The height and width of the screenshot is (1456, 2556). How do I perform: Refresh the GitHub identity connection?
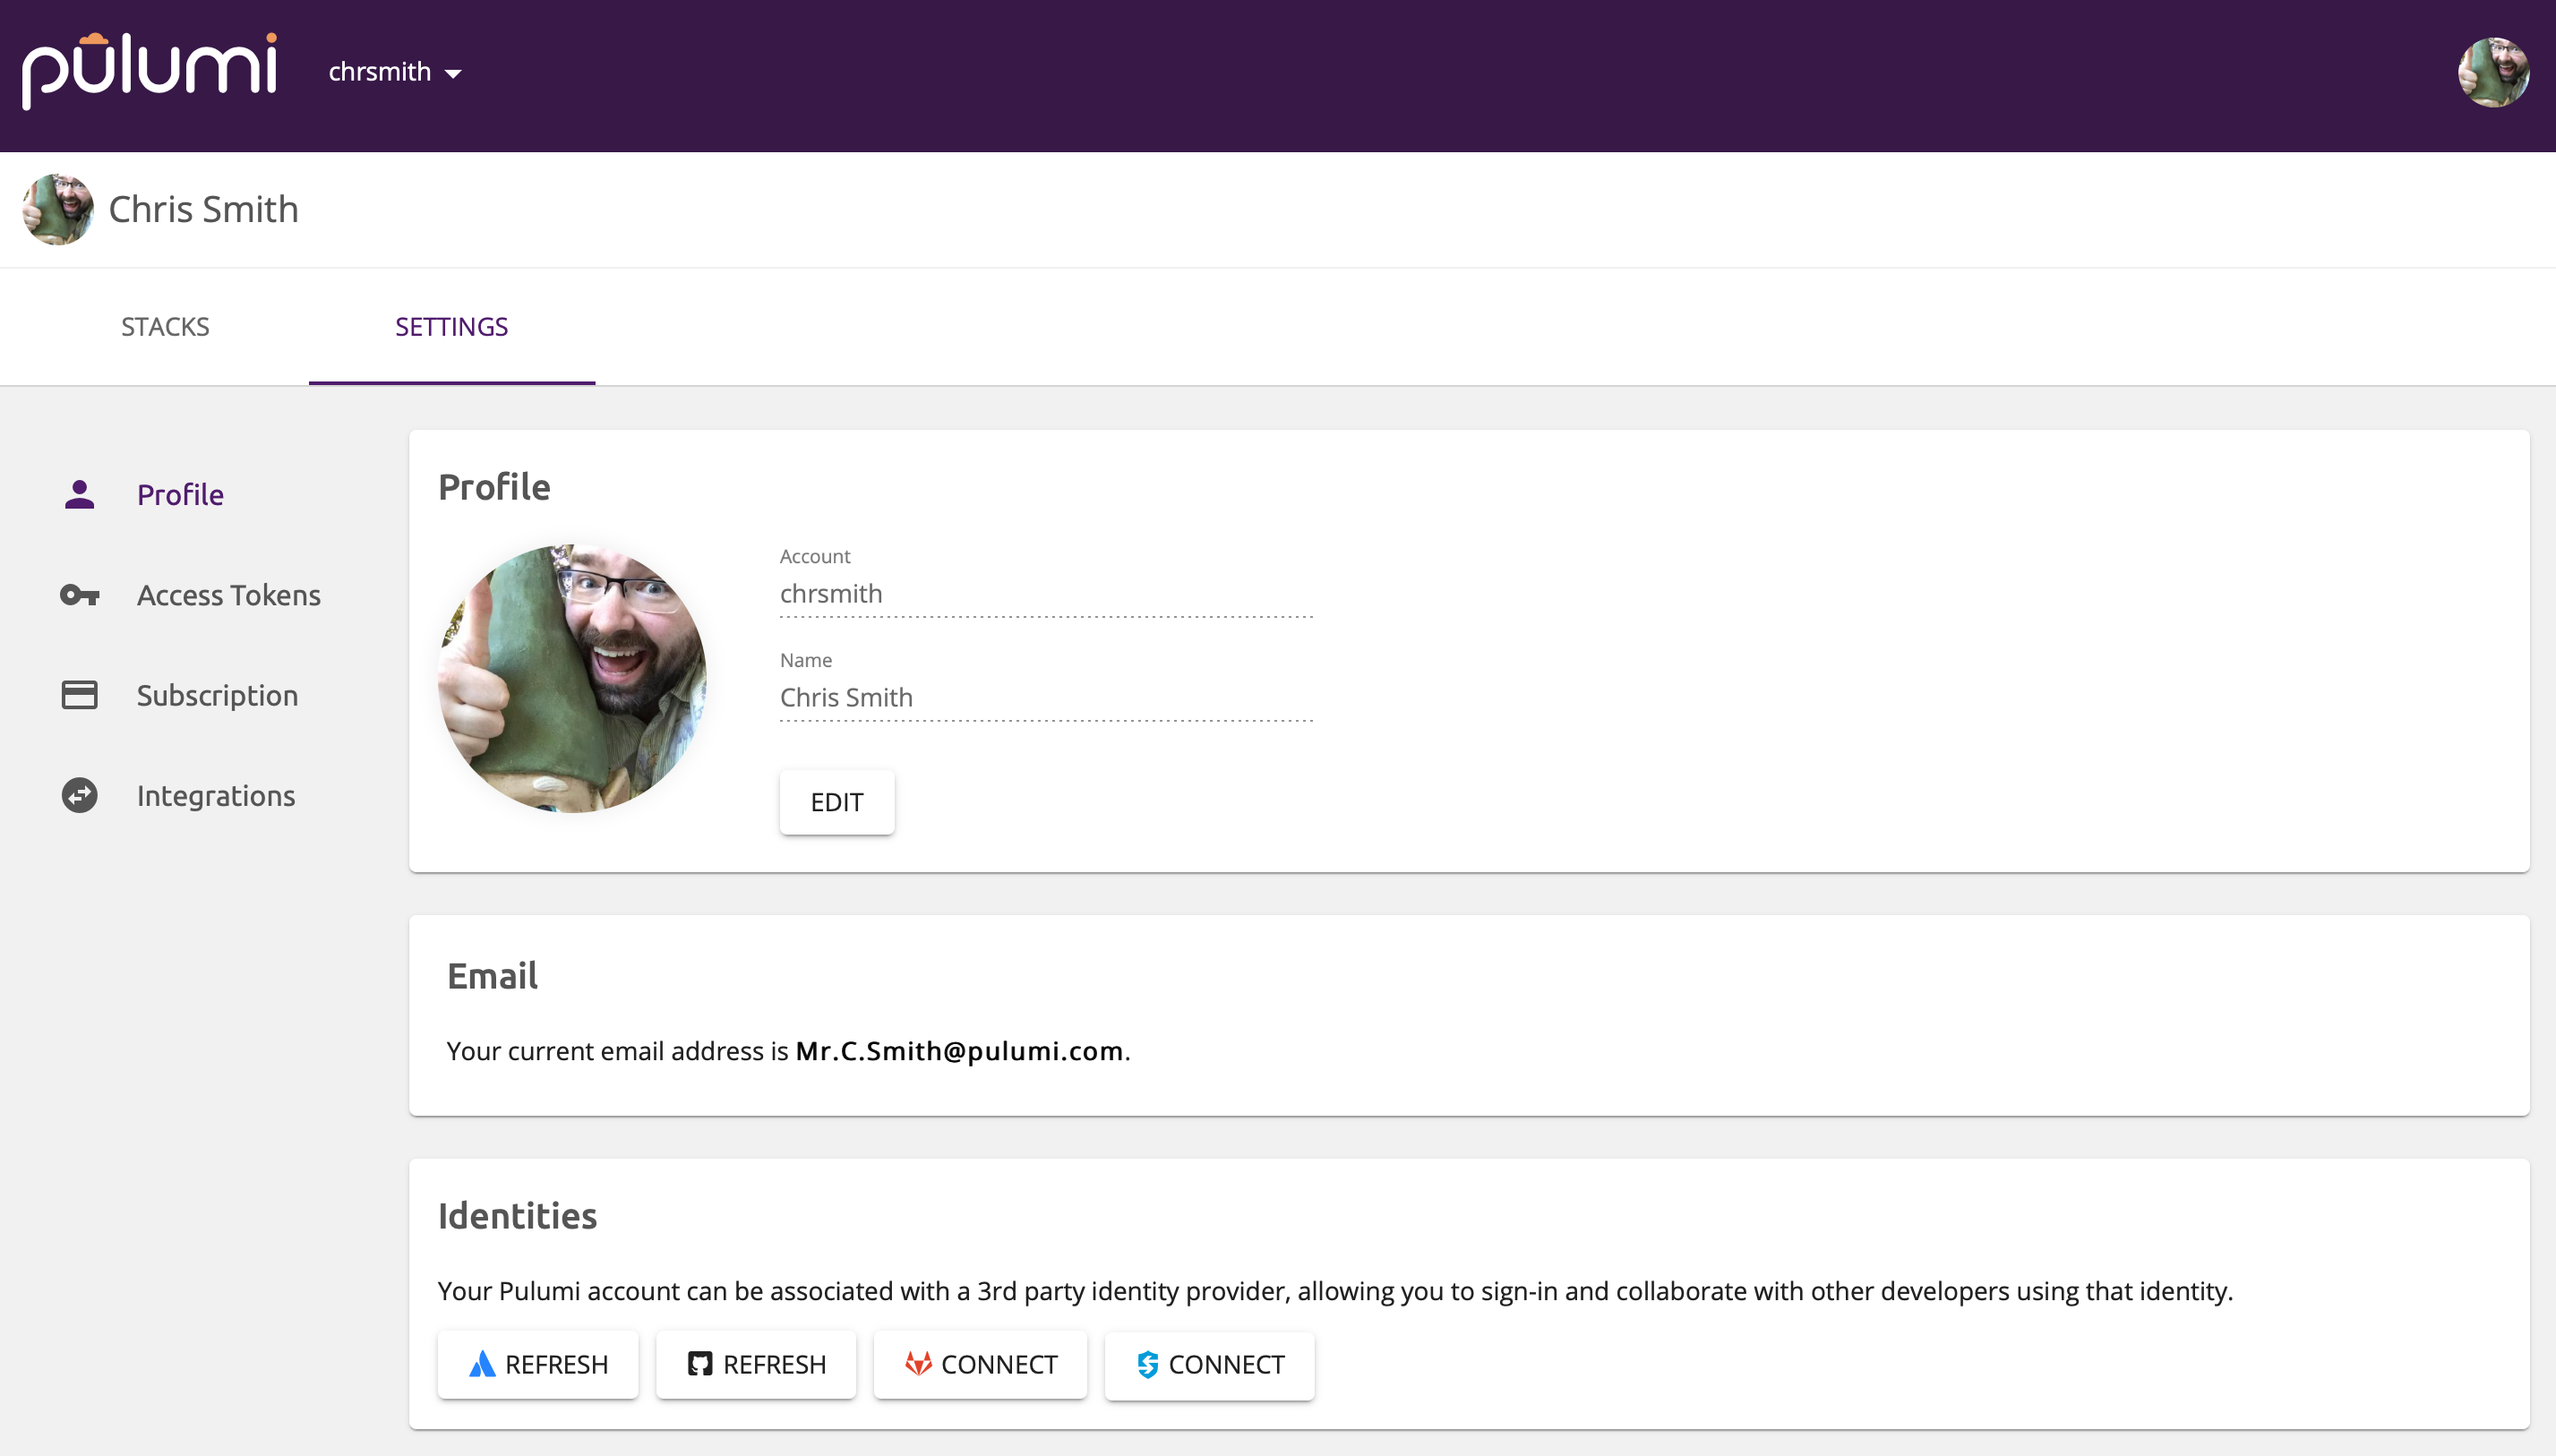[x=755, y=1363]
